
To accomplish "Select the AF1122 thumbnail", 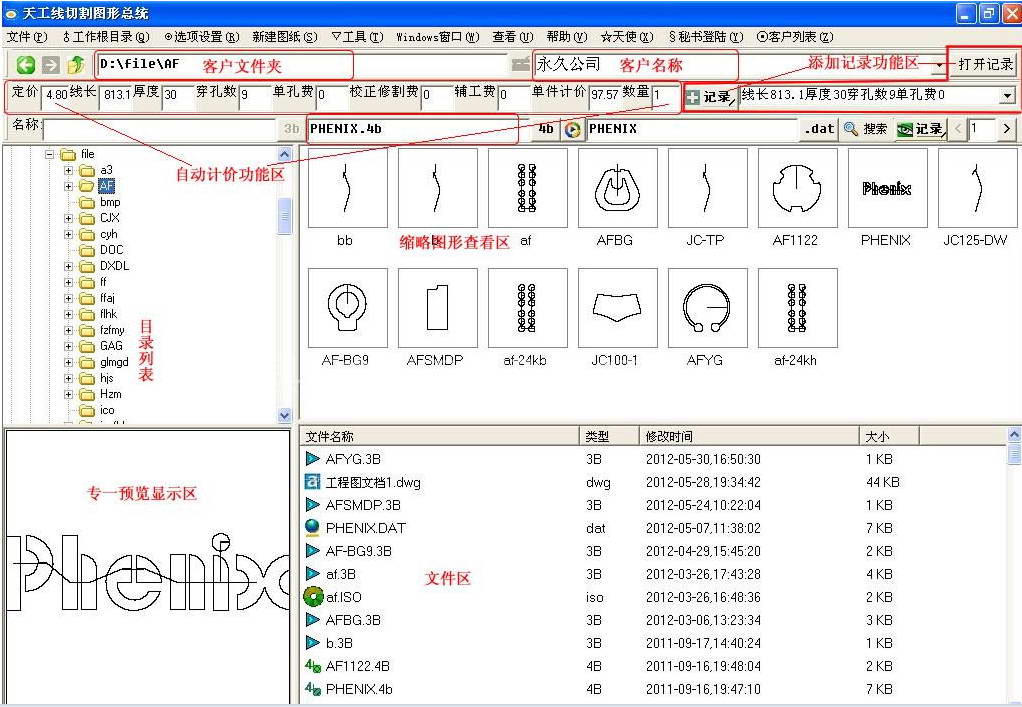I will pos(797,188).
